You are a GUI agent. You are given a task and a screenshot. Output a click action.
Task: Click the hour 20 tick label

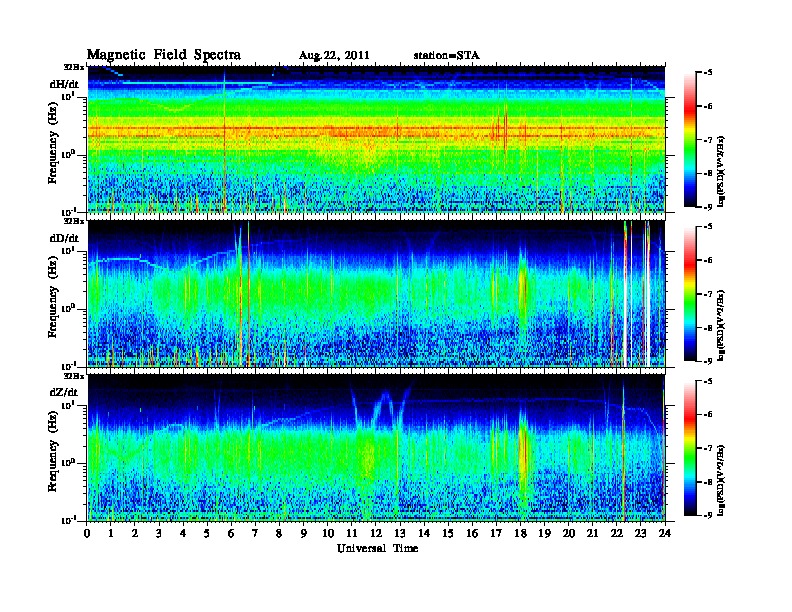pos(569,533)
